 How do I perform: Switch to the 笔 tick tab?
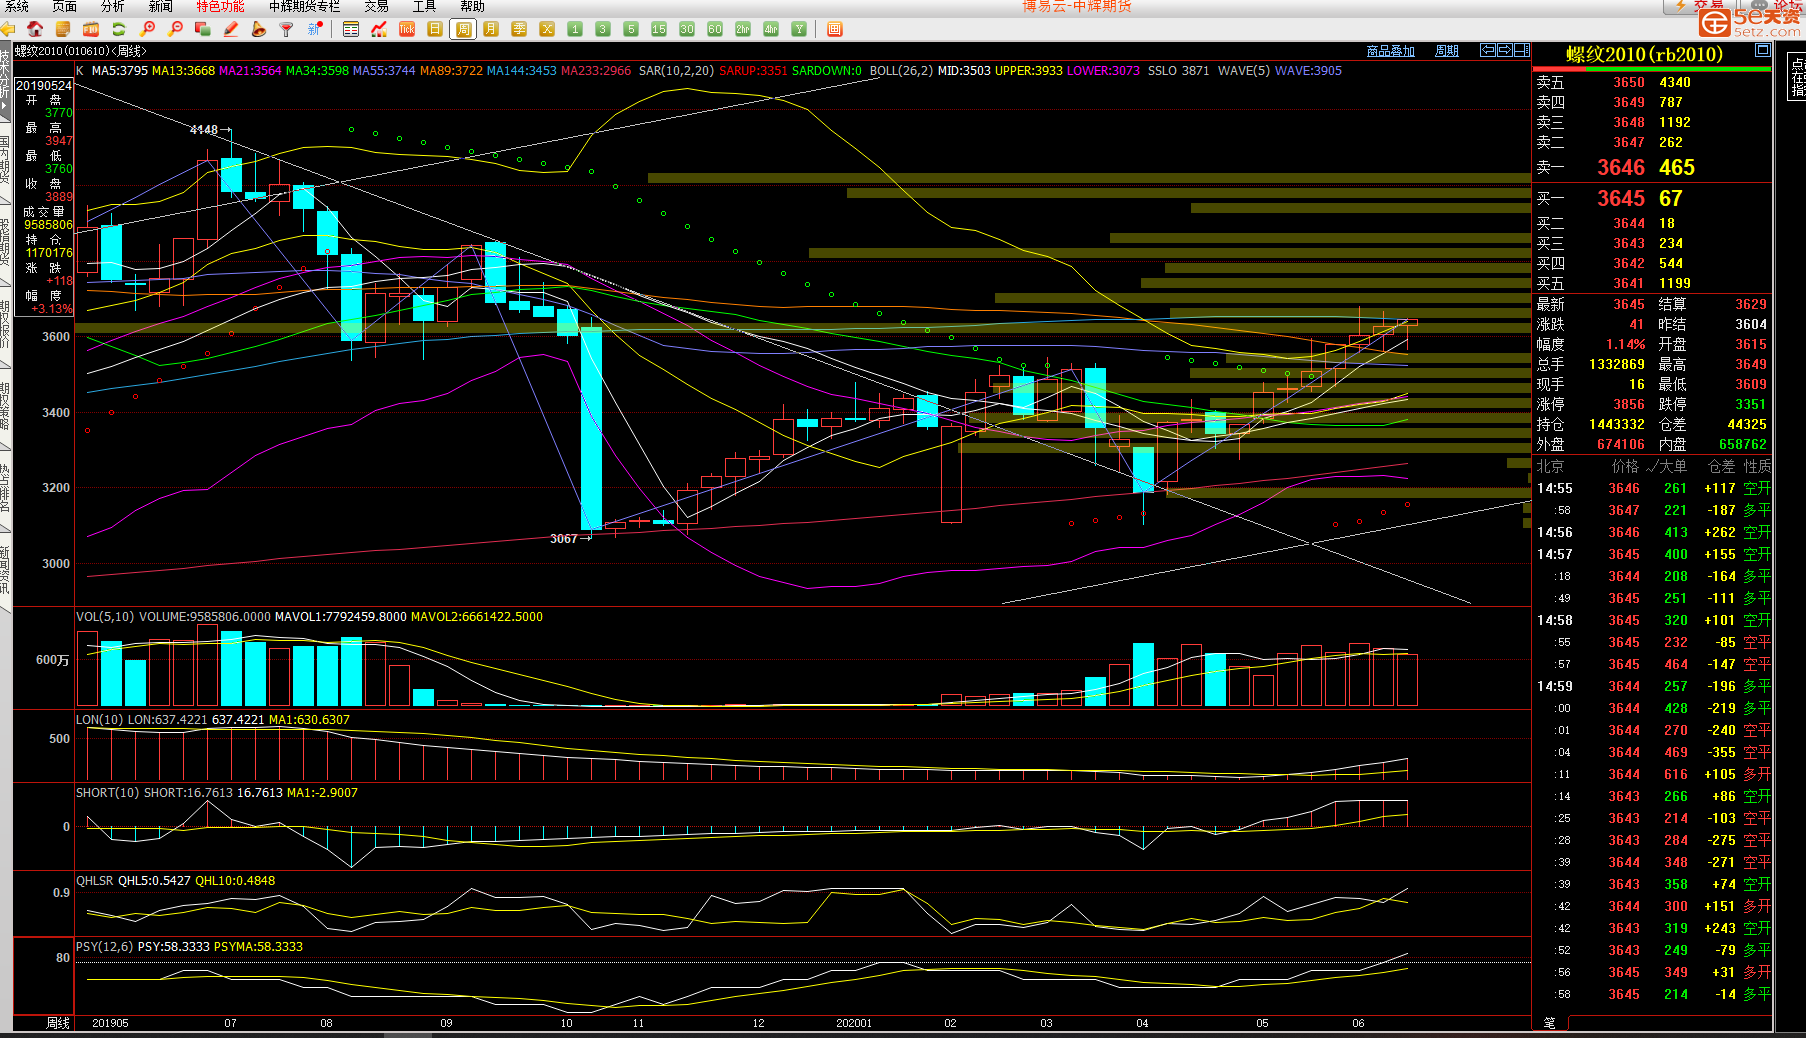1550,1023
